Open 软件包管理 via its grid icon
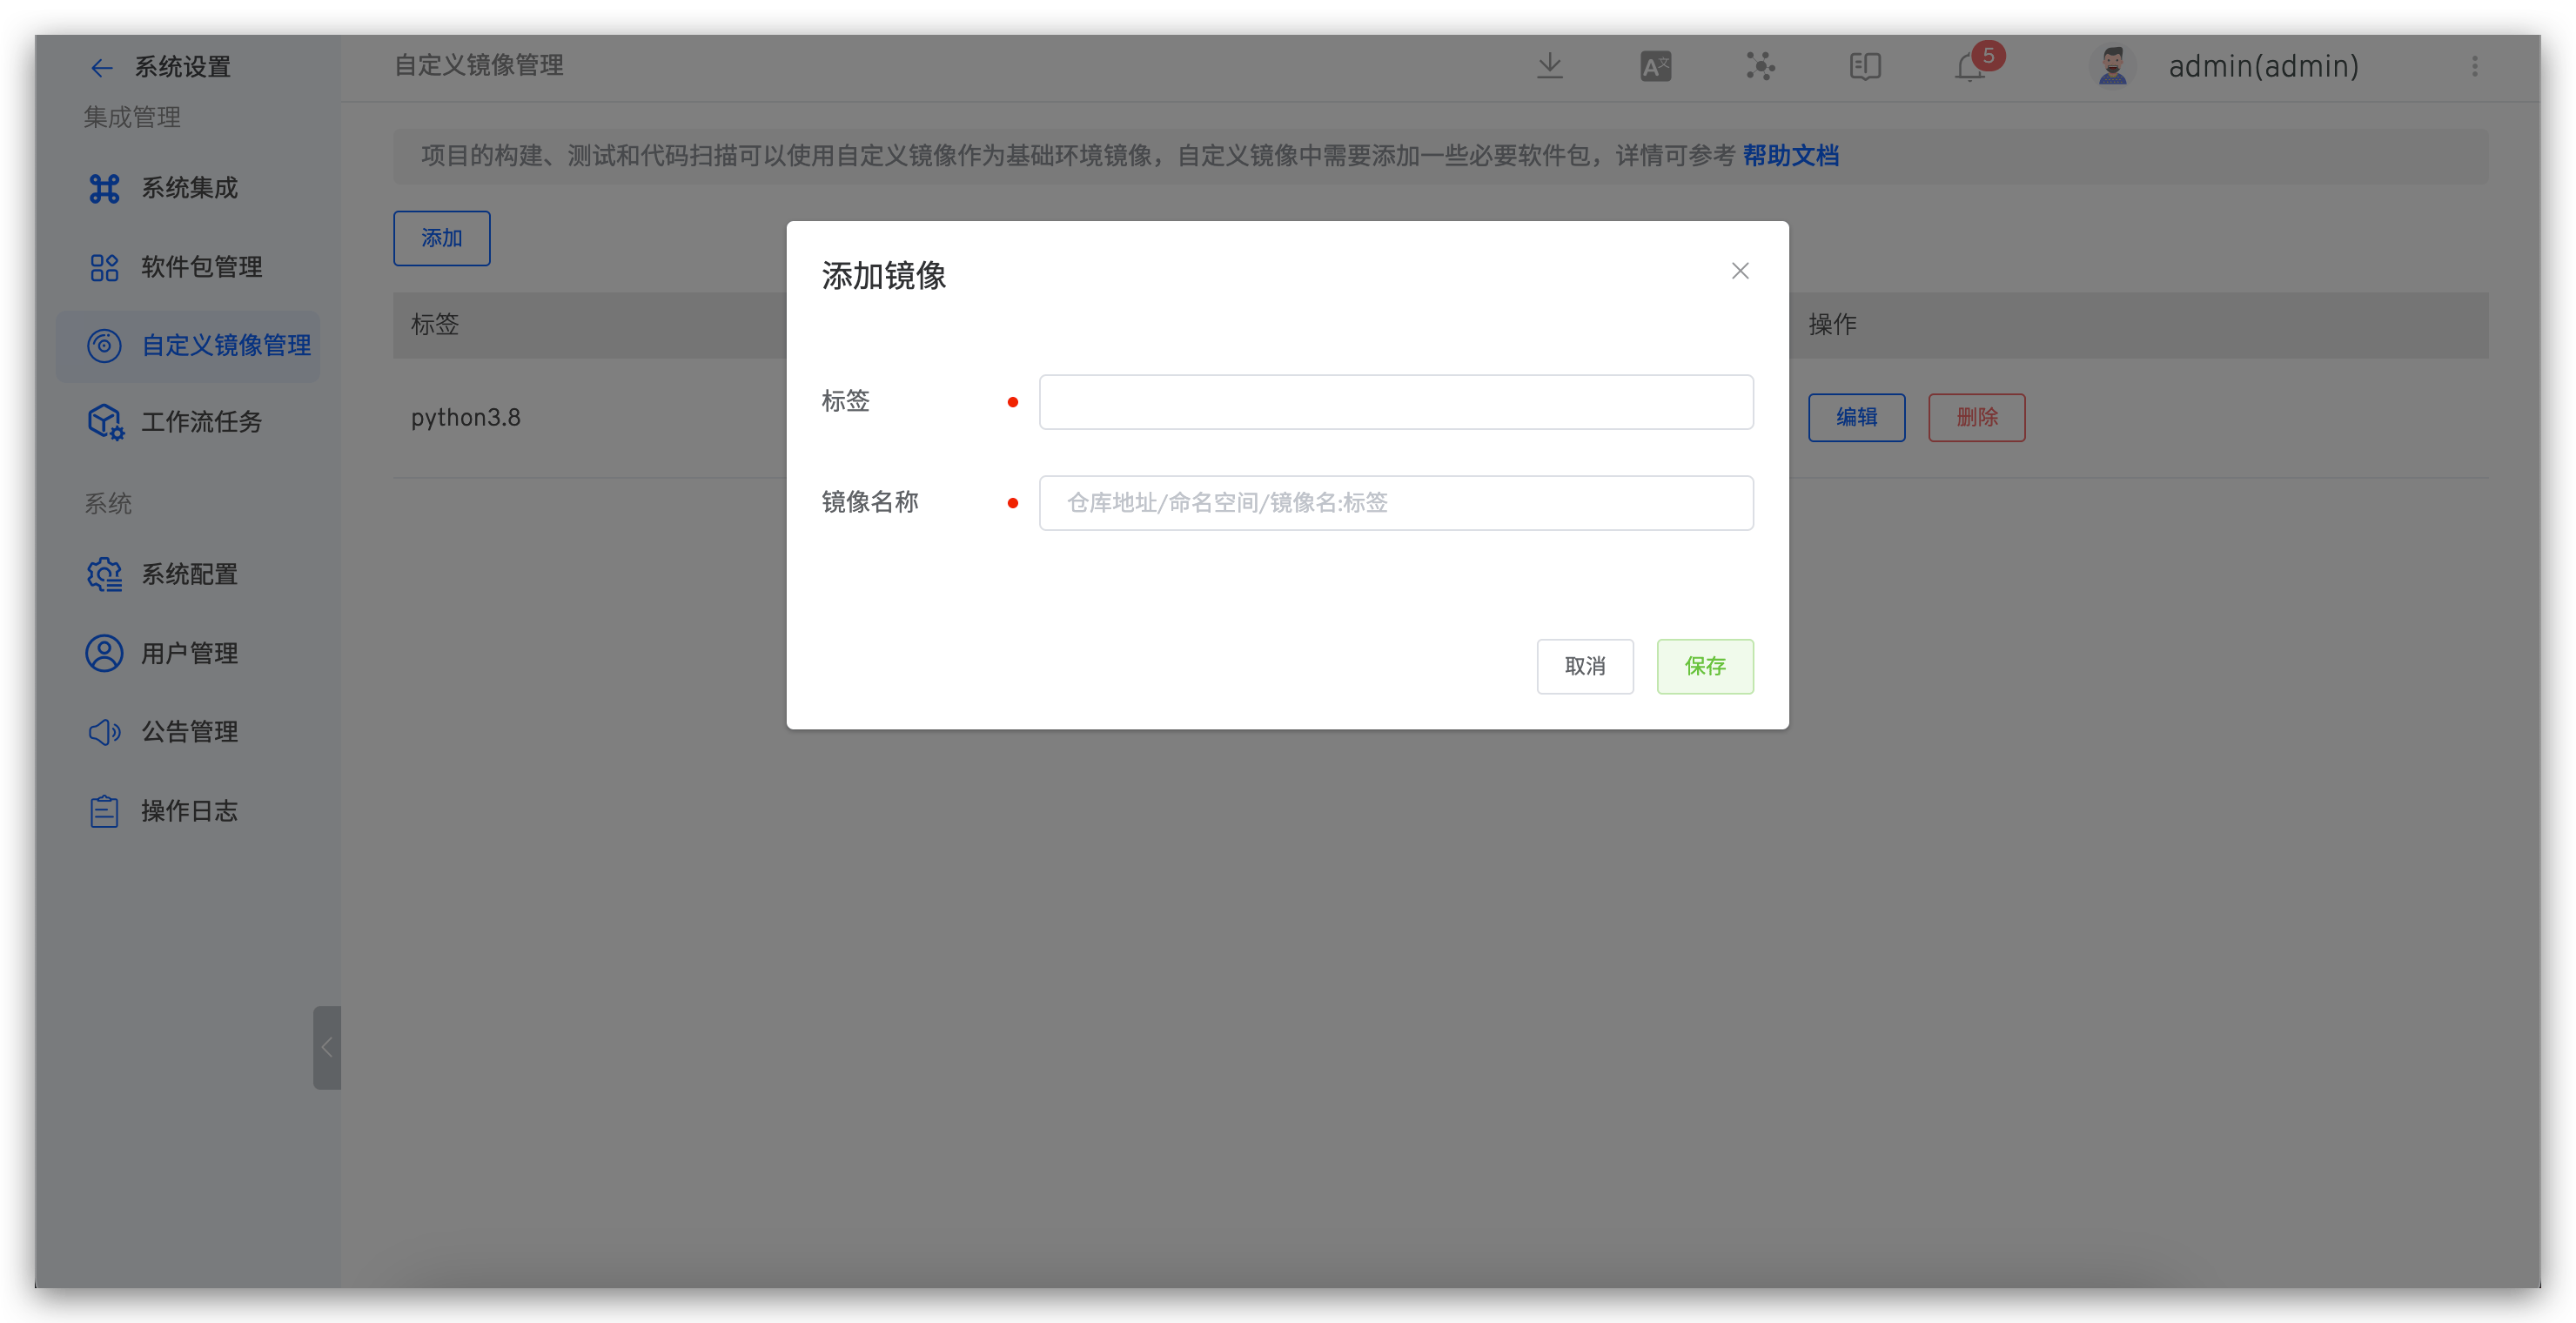This screenshot has height=1323, width=2576. [104, 267]
